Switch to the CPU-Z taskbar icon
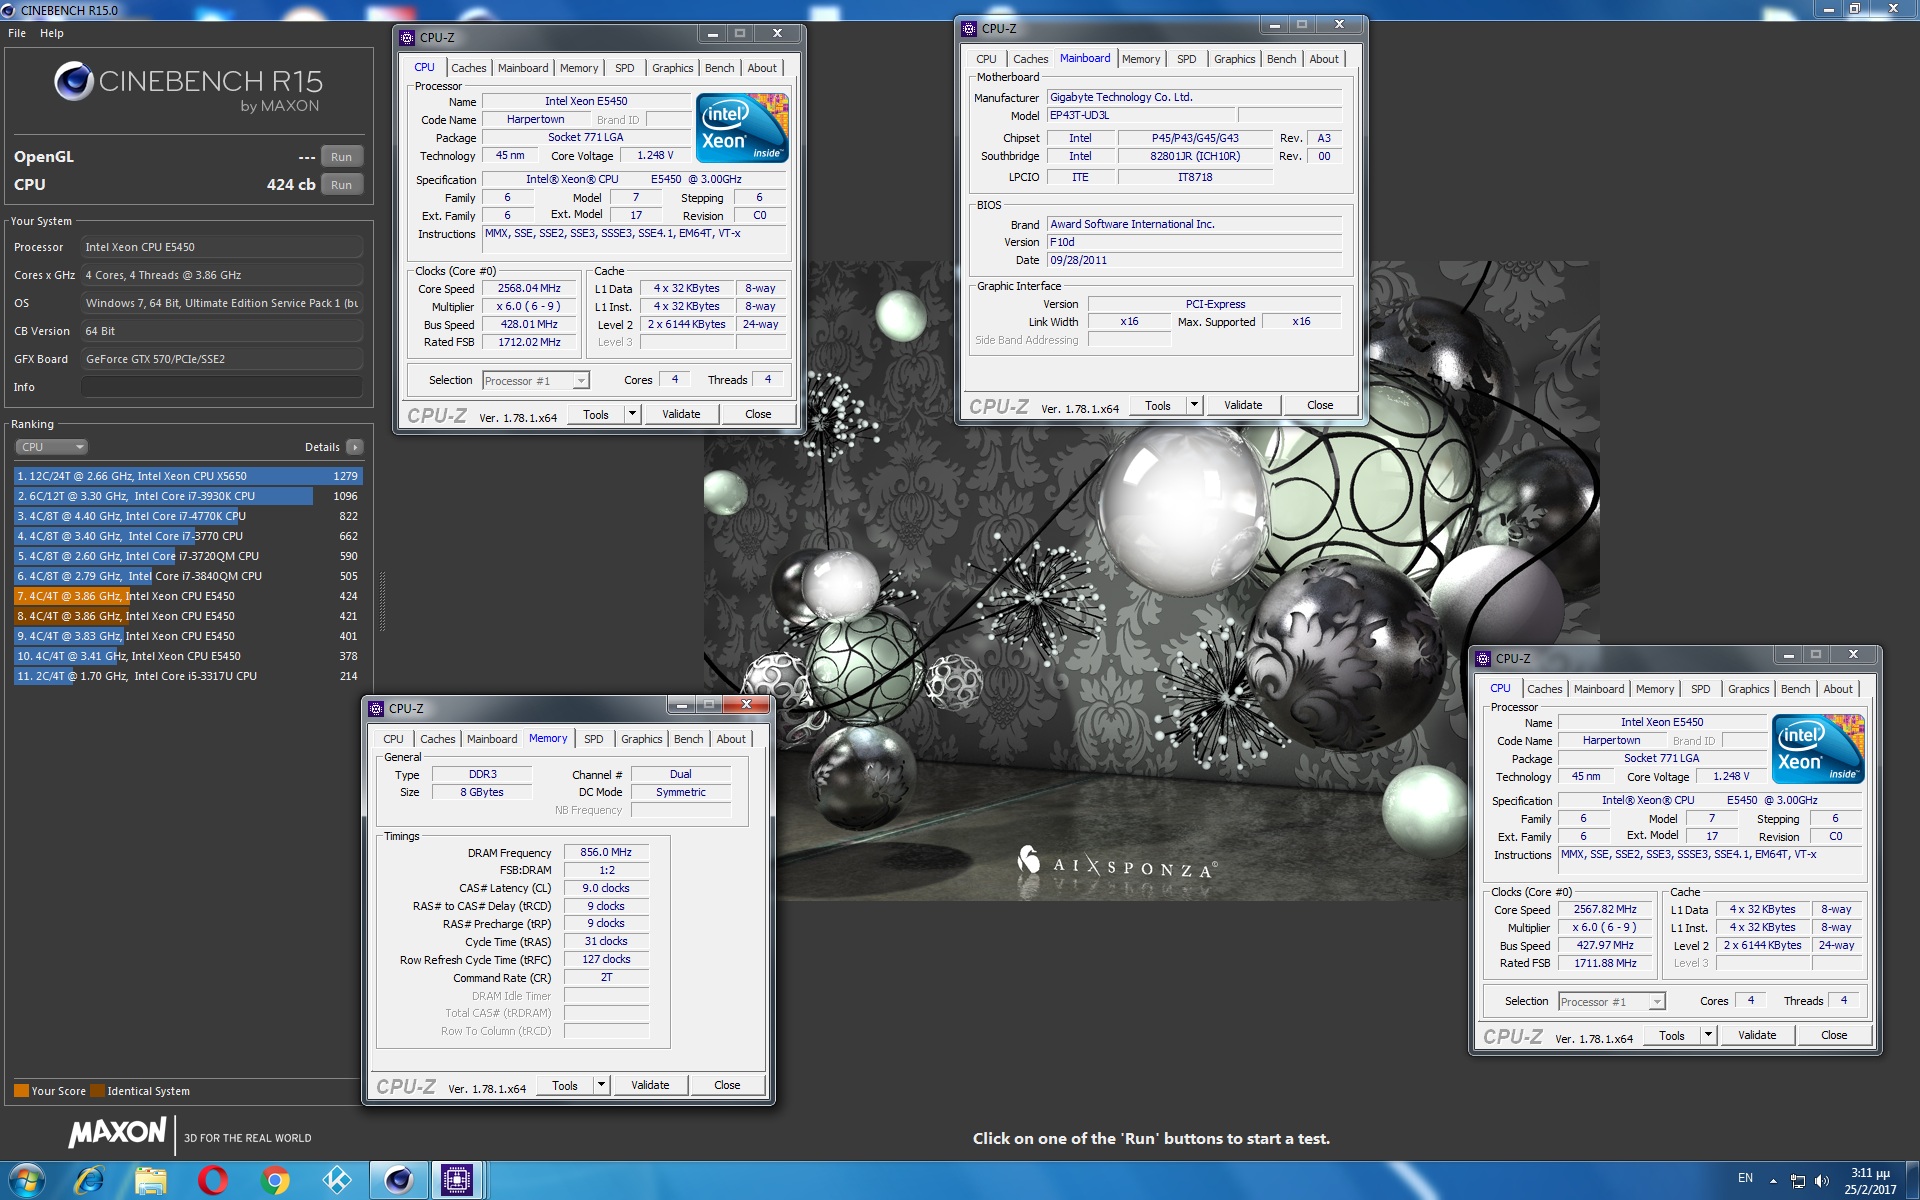 click(x=457, y=1181)
